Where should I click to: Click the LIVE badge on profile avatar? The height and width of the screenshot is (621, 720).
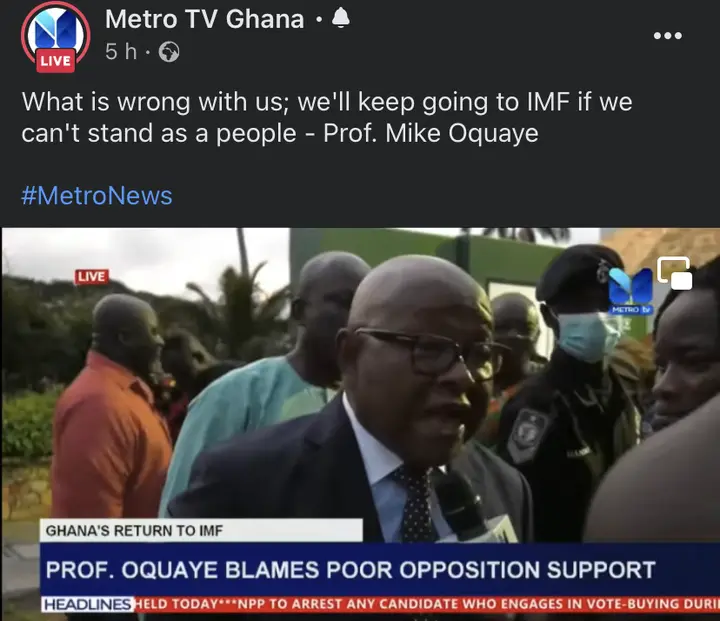(56, 61)
